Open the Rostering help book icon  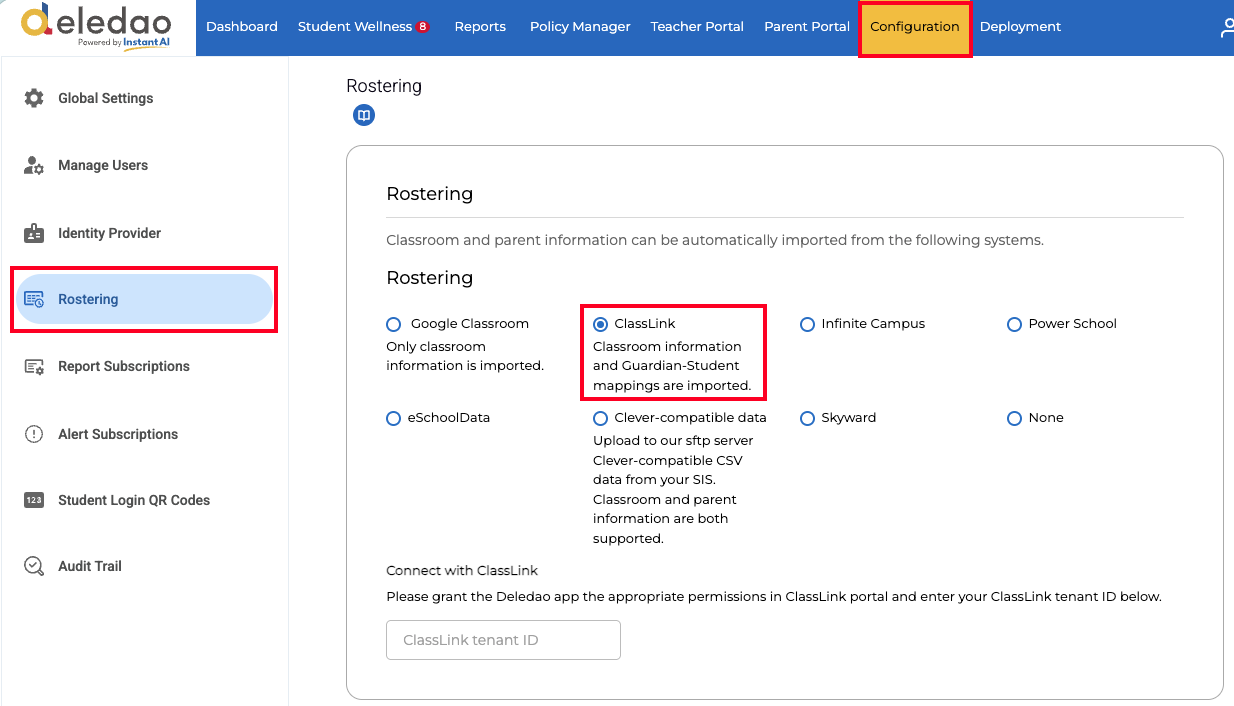[x=364, y=116]
